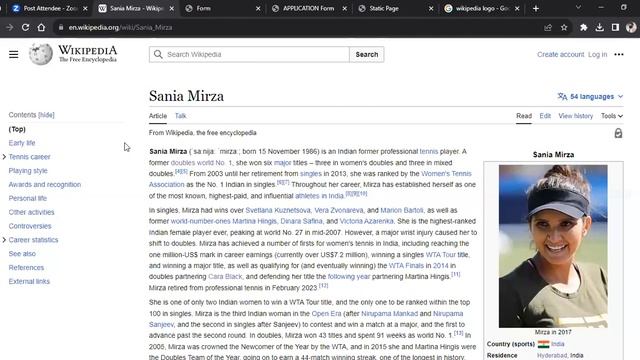Jump to Awards and recognition section
Screen dimensions: 640x360
point(45,184)
